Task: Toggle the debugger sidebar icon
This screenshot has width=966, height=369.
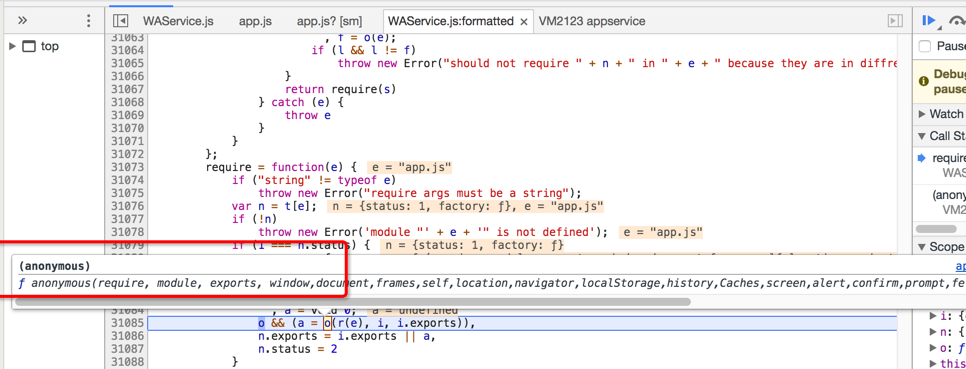Action: click(895, 21)
